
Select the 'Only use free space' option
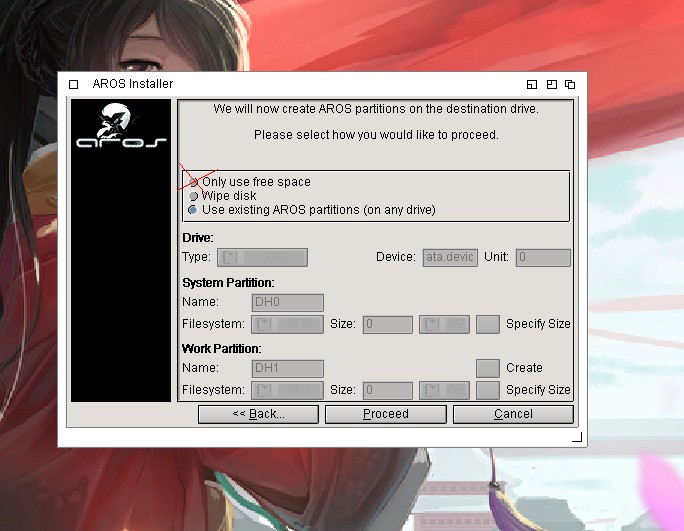coord(194,182)
